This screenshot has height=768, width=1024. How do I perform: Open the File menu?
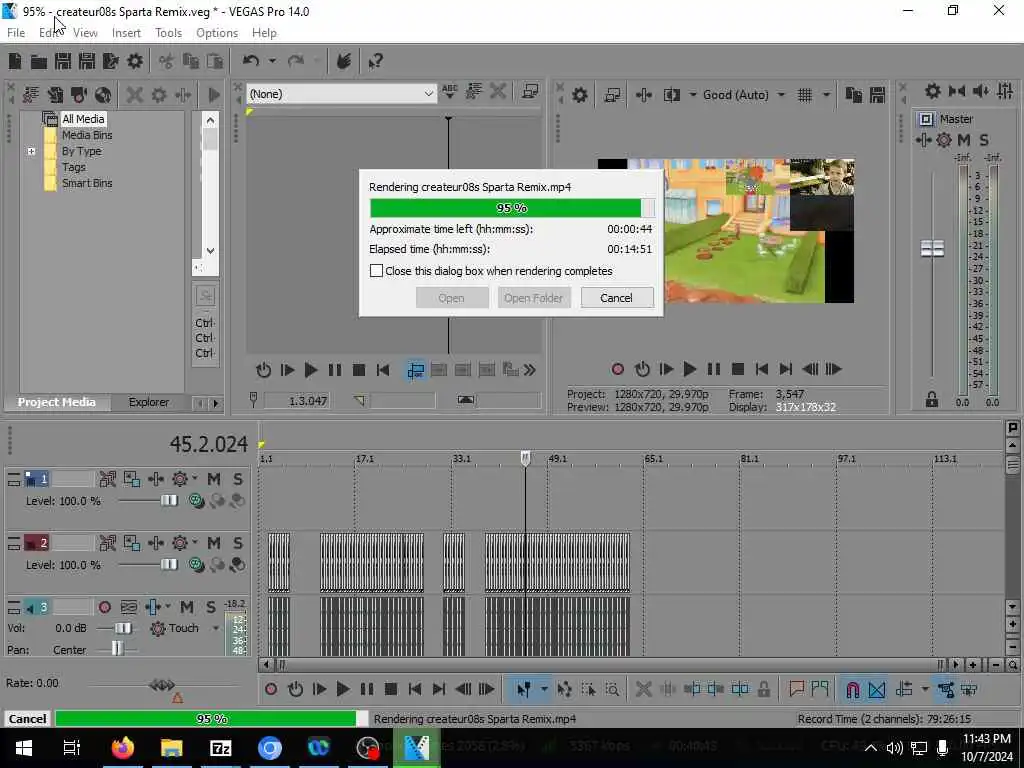(16, 33)
